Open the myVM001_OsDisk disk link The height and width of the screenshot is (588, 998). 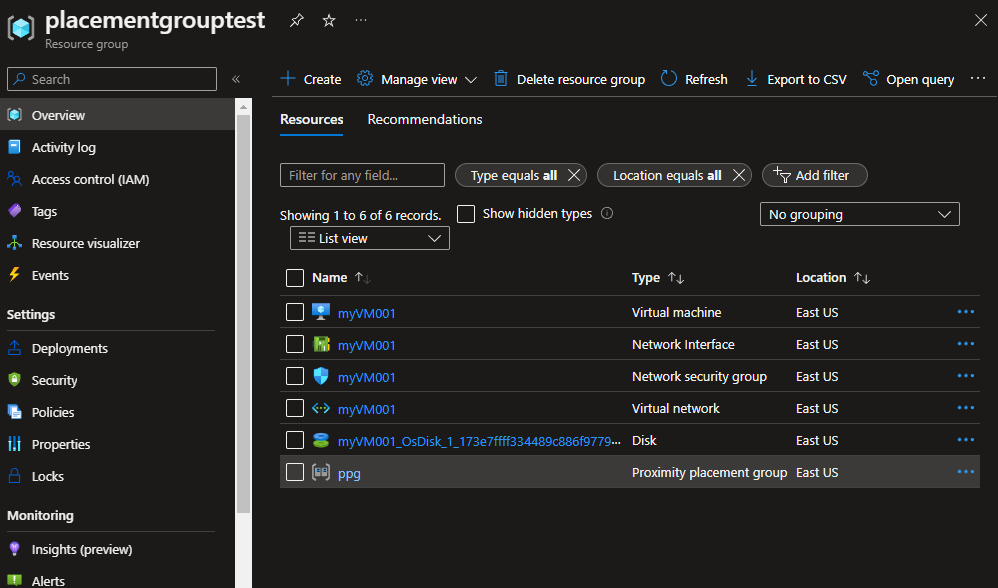tap(479, 441)
